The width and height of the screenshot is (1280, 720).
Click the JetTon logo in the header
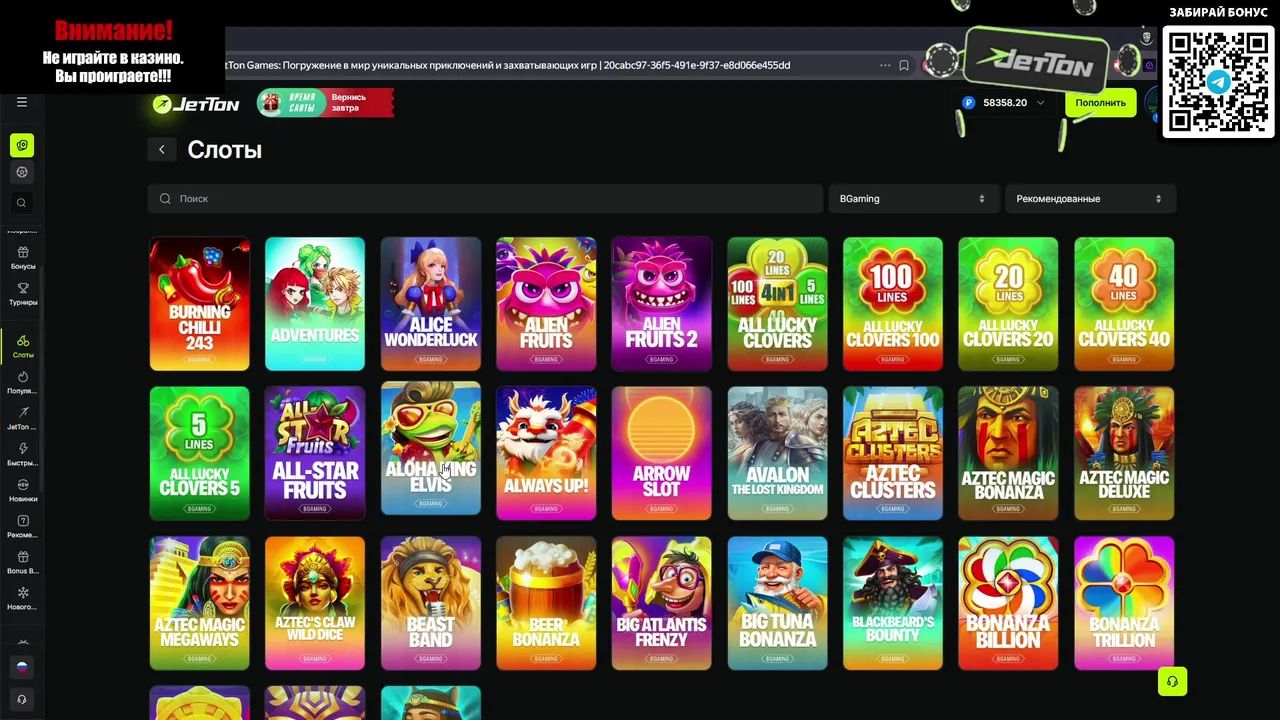tap(196, 104)
